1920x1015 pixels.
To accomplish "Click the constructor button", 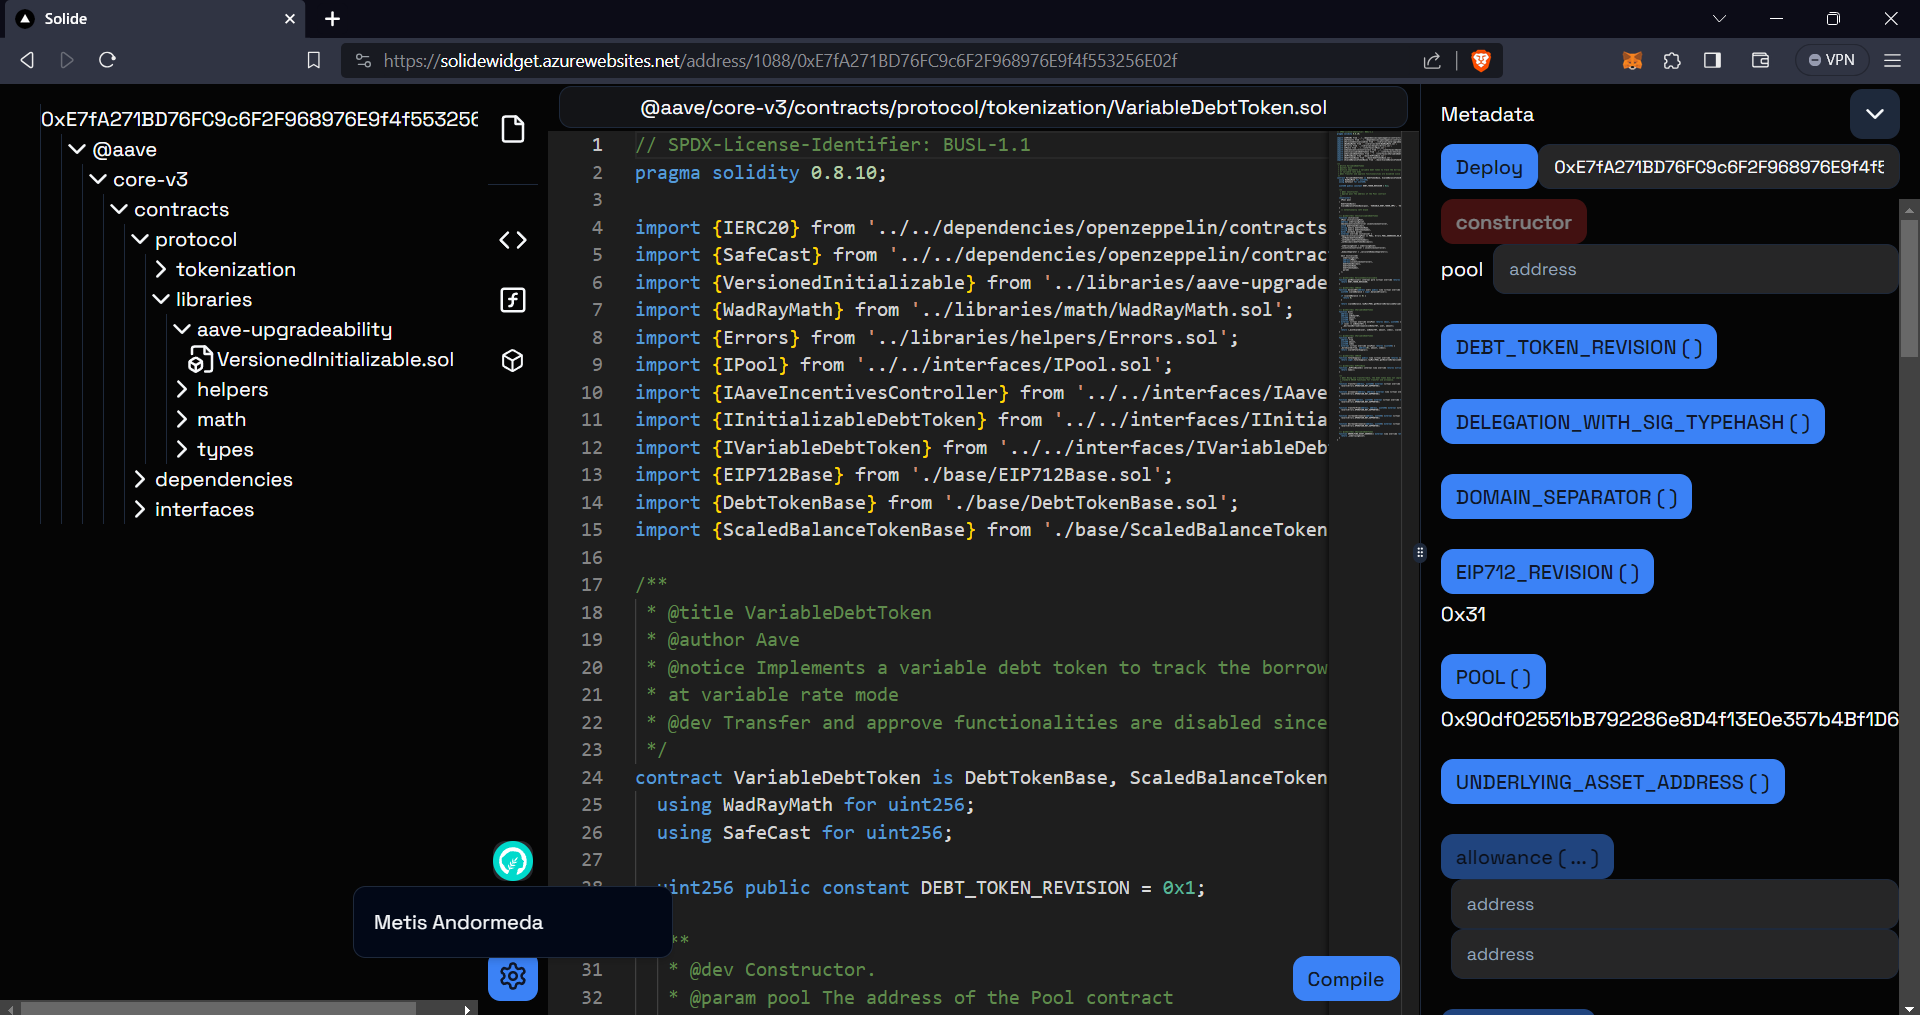I will [x=1513, y=222].
